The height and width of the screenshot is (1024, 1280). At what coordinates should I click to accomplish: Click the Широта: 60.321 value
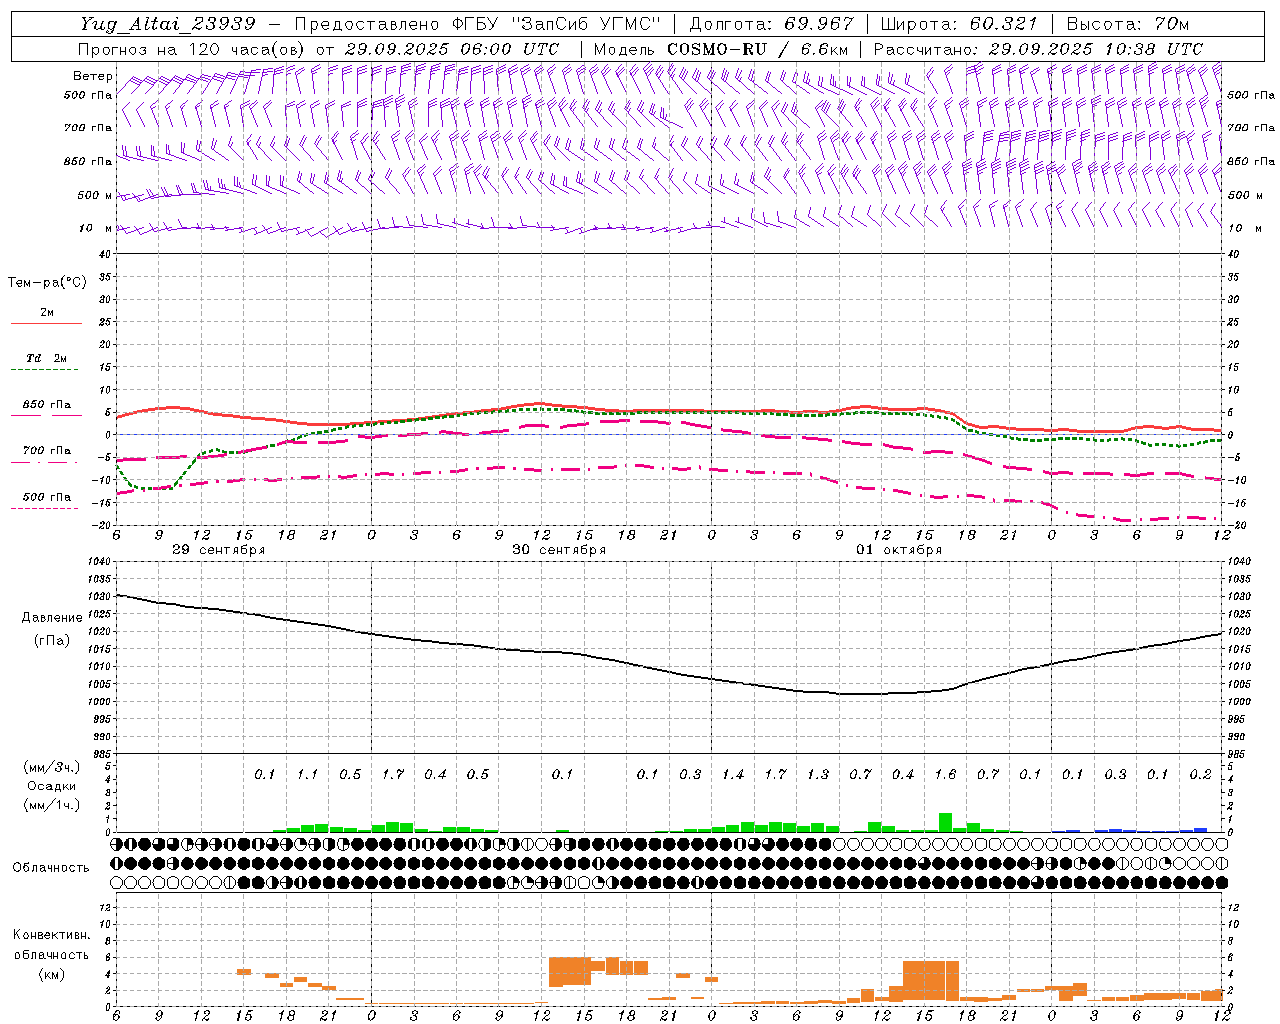(959, 24)
